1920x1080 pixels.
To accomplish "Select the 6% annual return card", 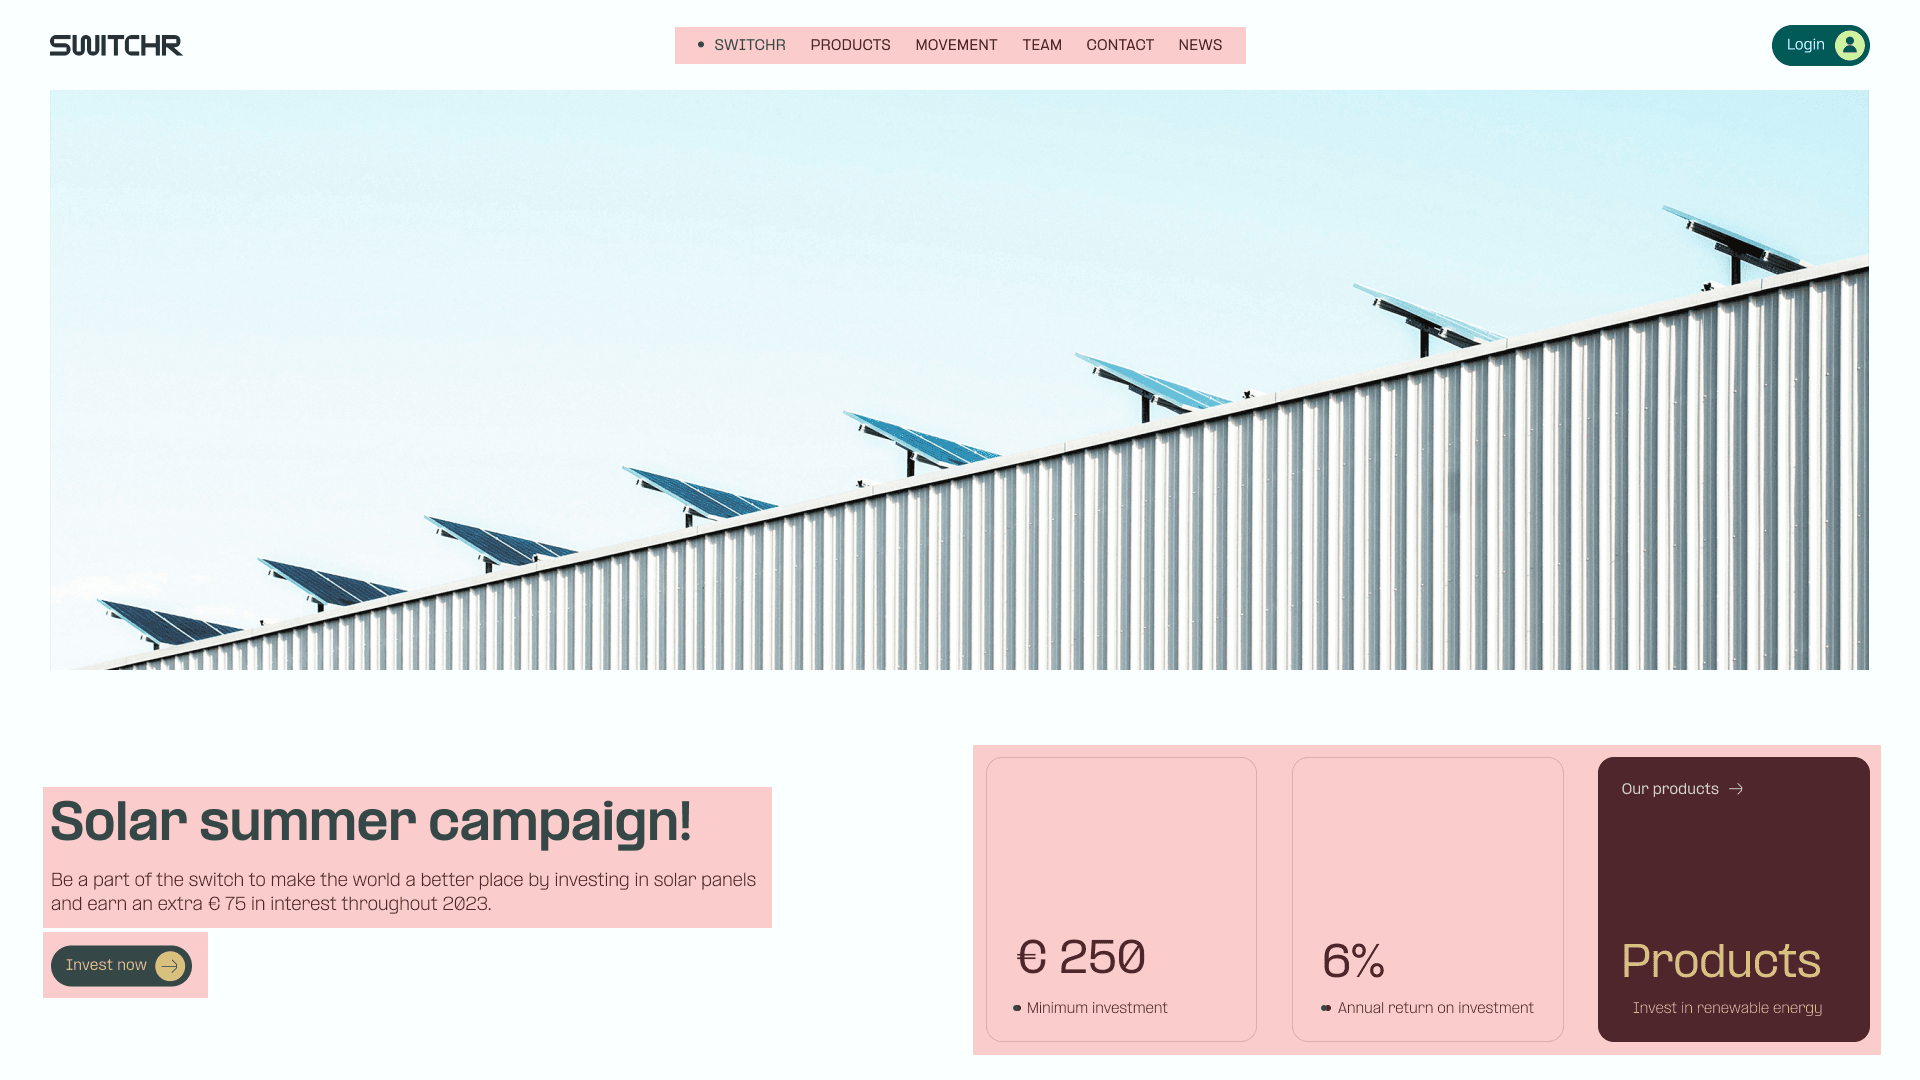I will coord(1427,899).
